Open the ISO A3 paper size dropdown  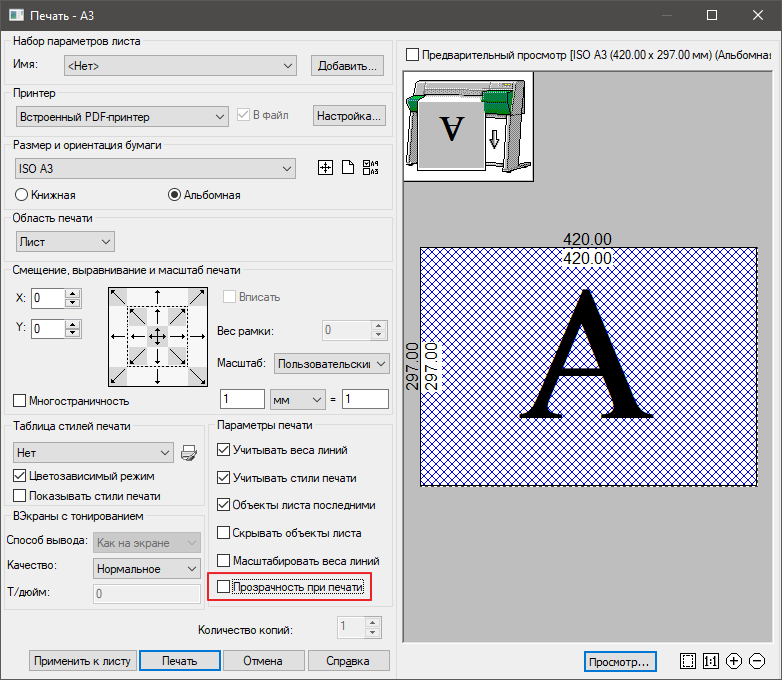coord(156,169)
